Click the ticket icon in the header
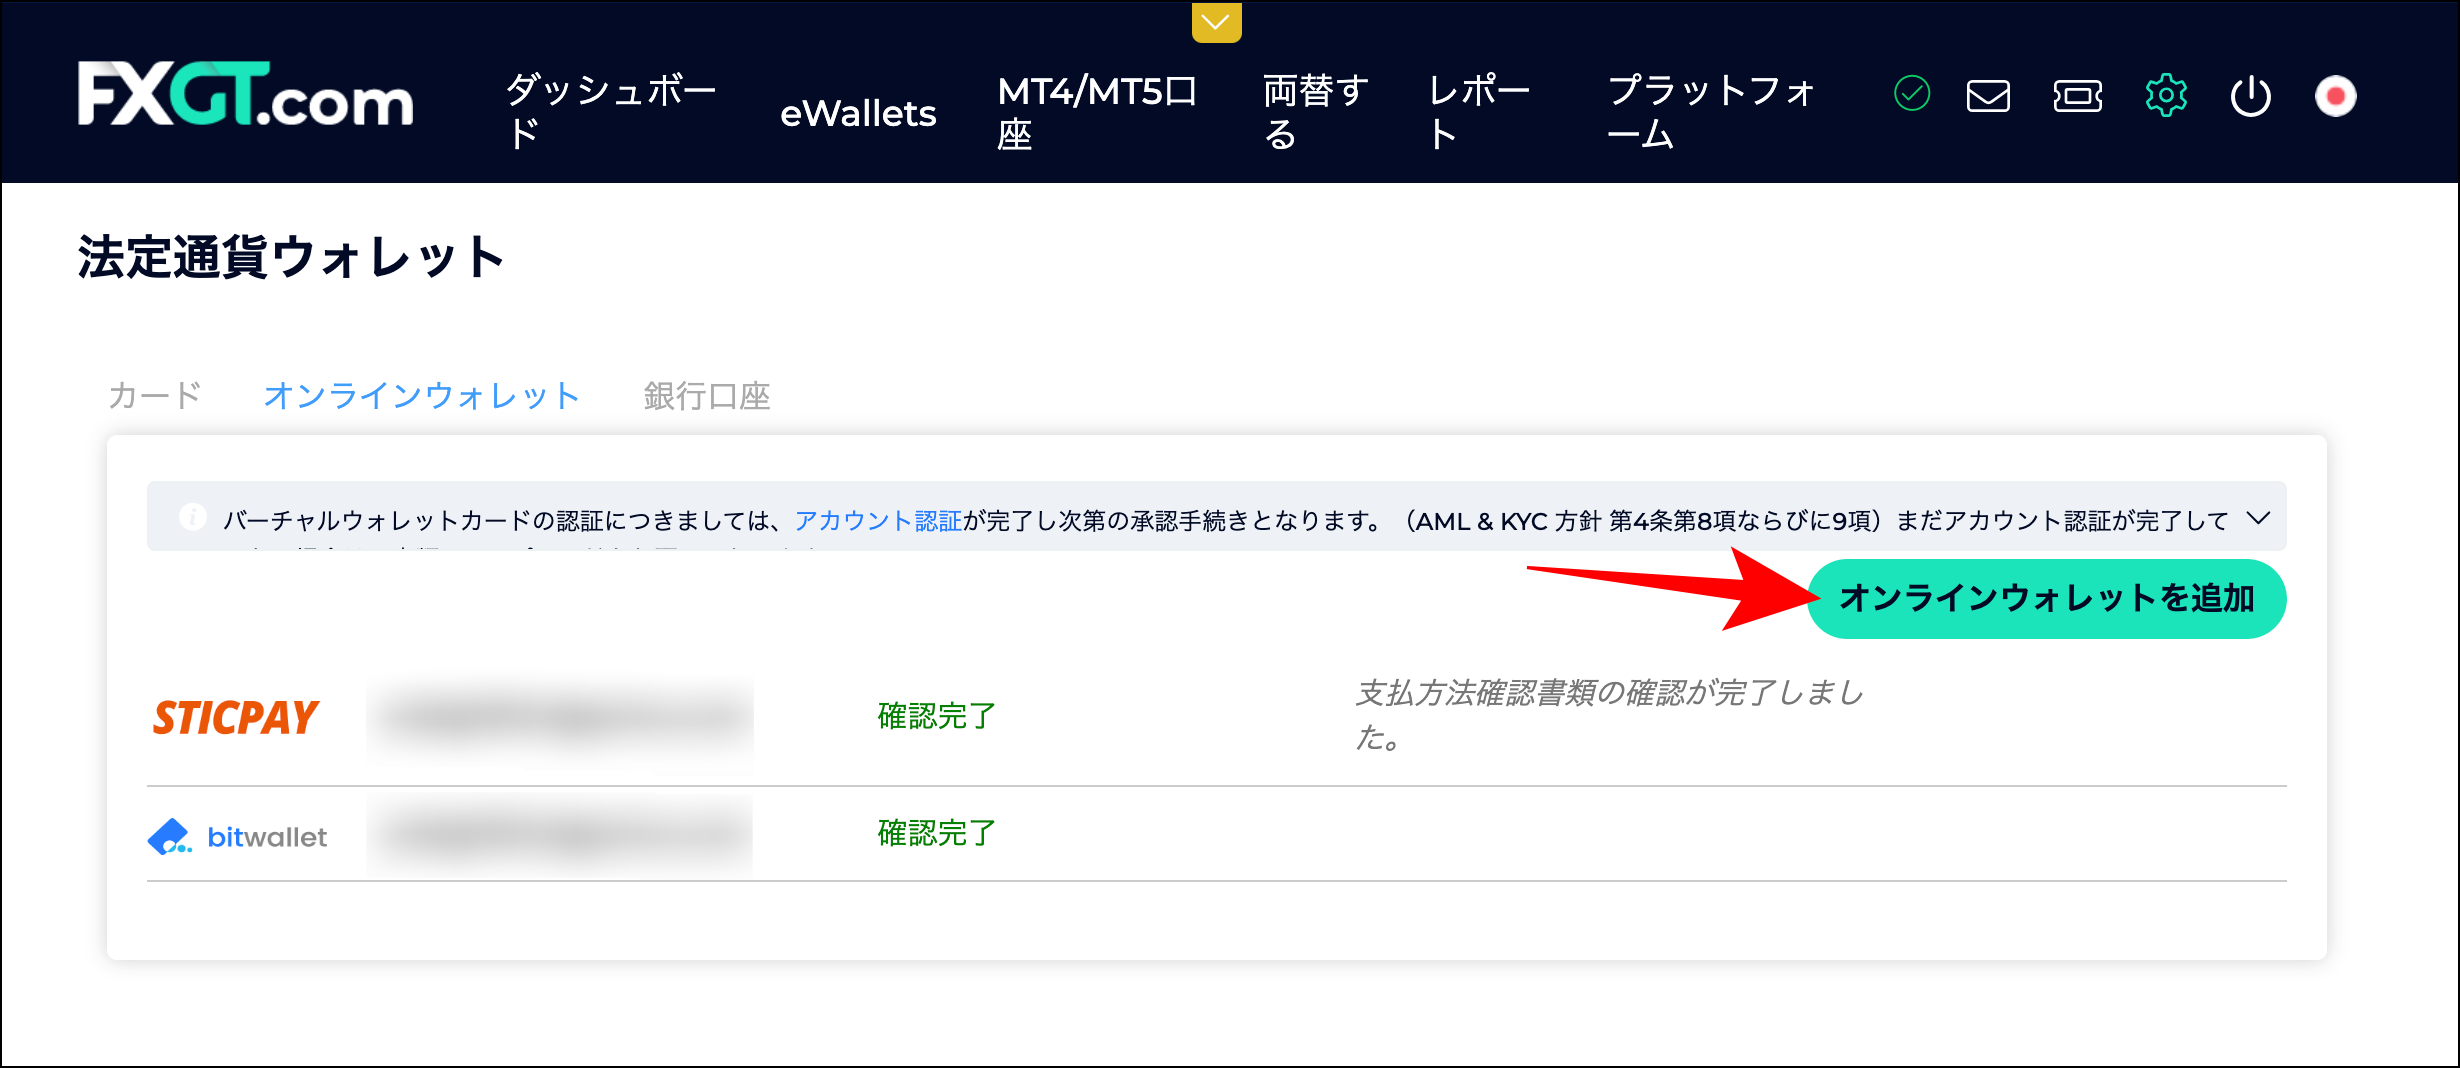Image resolution: width=2460 pixels, height=1068 pixels. click(x=2077, y=96)
